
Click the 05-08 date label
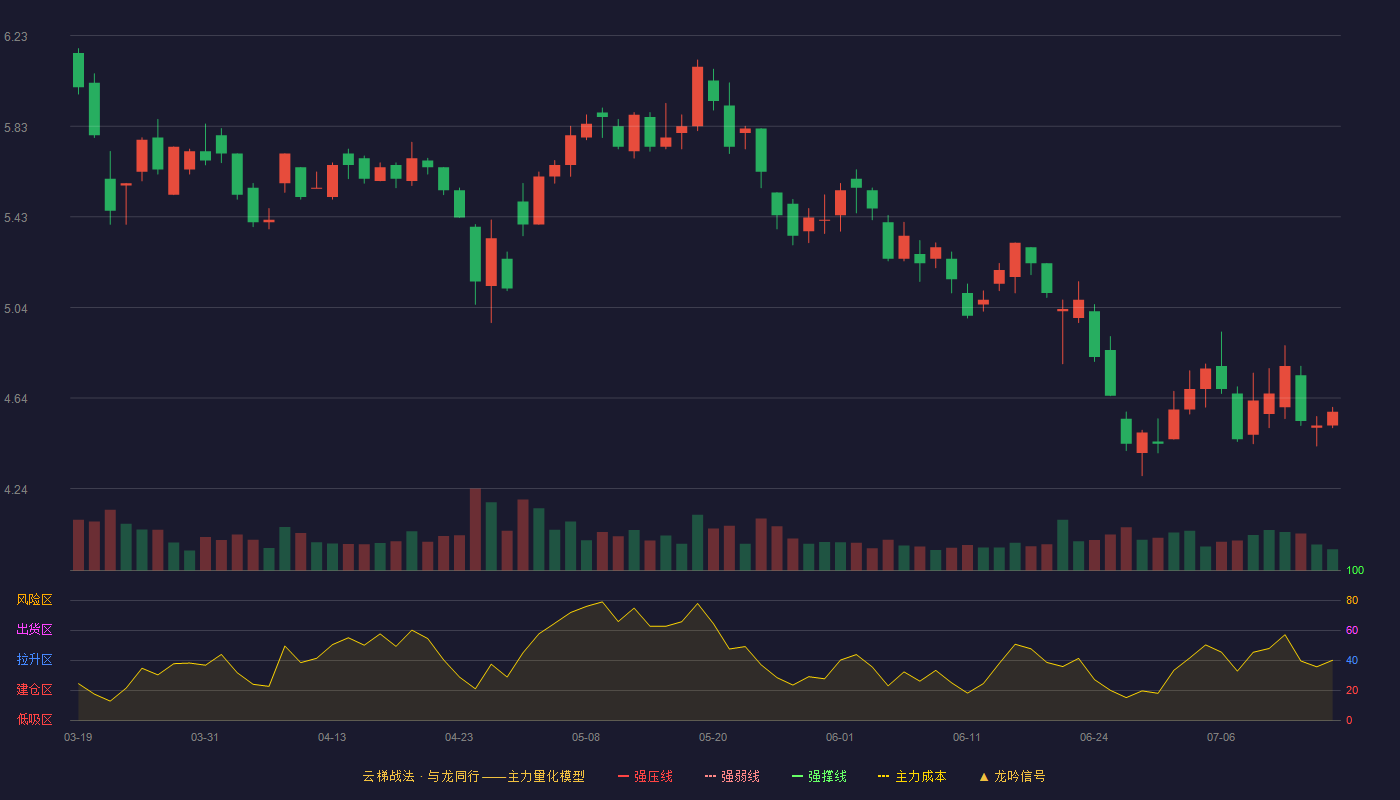coord(586,737)
